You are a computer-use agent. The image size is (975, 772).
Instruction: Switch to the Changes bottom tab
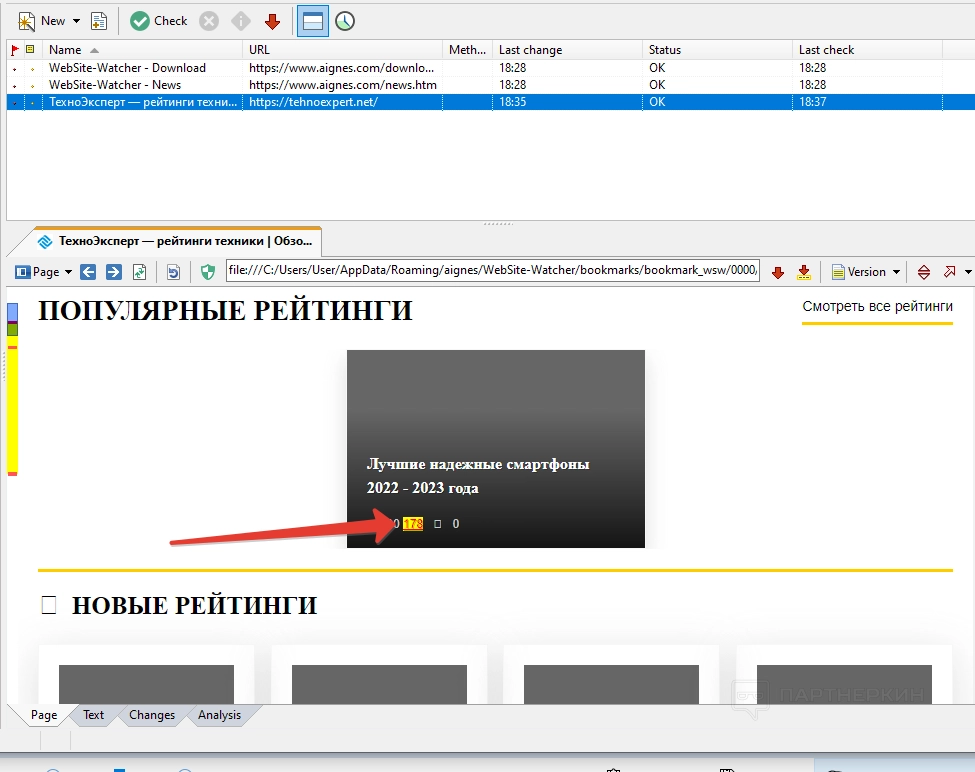tap(152, 715)
